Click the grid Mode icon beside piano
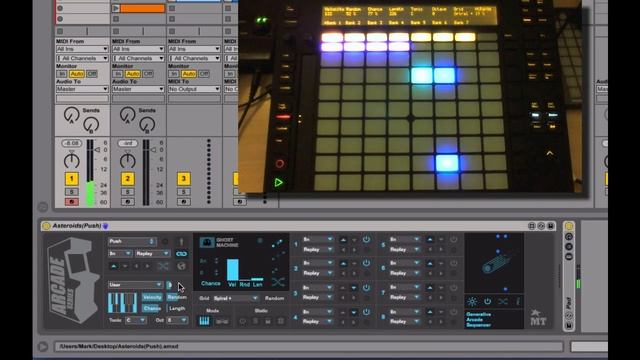Screen dimensions: 640x360 (x=222, y=321)
